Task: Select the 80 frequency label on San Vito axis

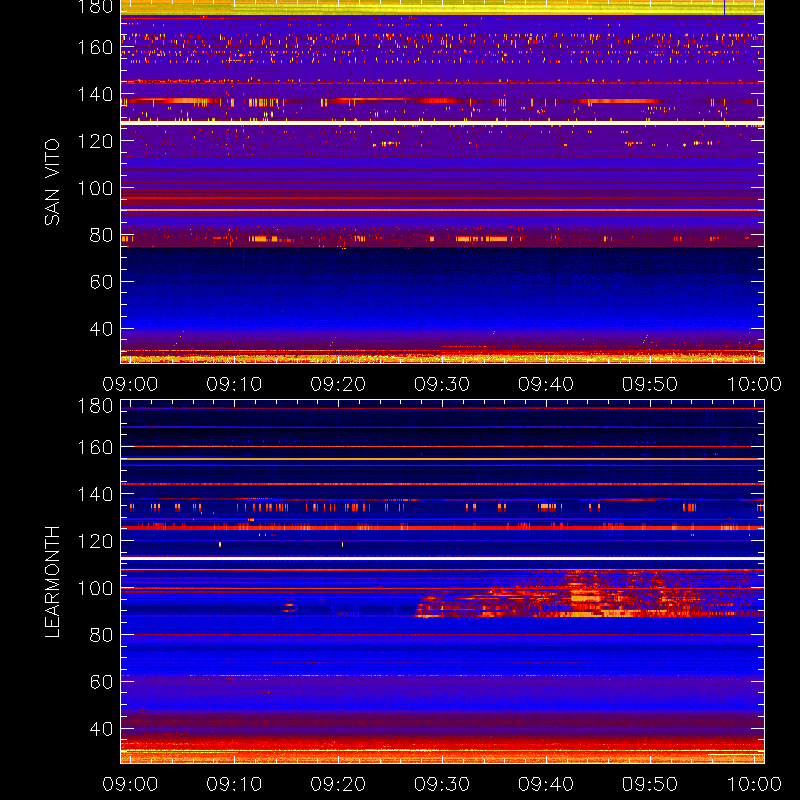Action: (102, 235)
